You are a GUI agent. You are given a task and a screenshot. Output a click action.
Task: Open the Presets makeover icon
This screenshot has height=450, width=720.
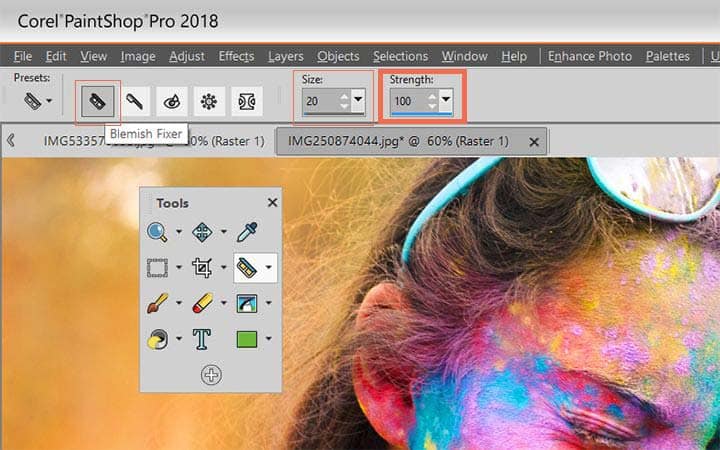[33, 101]
